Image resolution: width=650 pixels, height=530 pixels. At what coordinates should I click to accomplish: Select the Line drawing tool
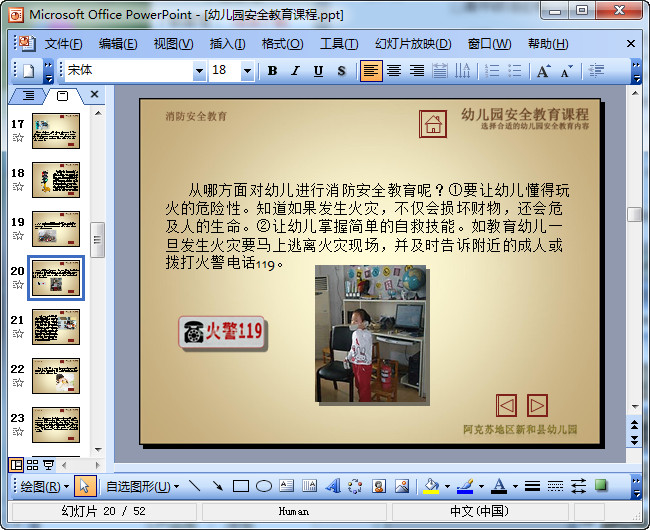click(x=194, y=486)
